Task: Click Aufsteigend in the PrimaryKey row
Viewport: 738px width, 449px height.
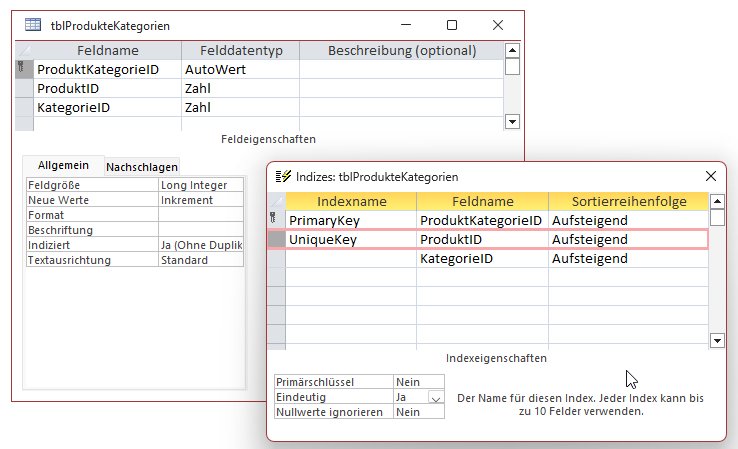Action: [x=629, y=220]
